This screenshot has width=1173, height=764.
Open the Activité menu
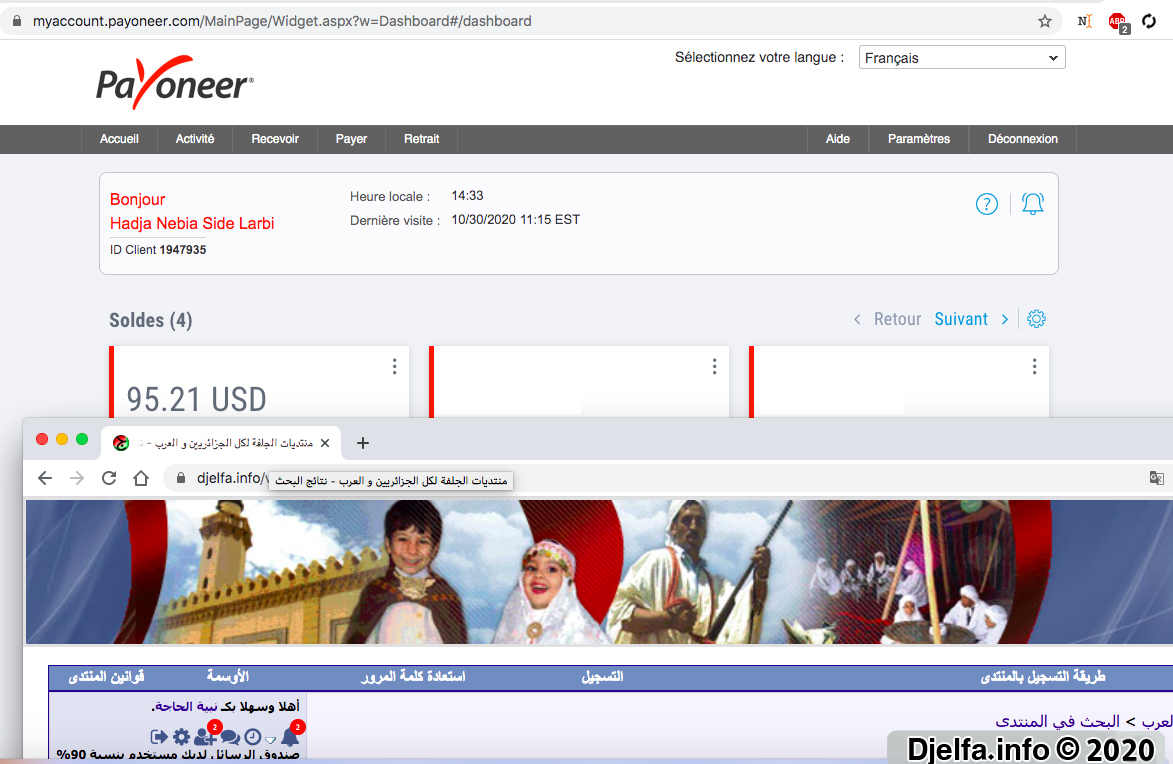[195, 139]
